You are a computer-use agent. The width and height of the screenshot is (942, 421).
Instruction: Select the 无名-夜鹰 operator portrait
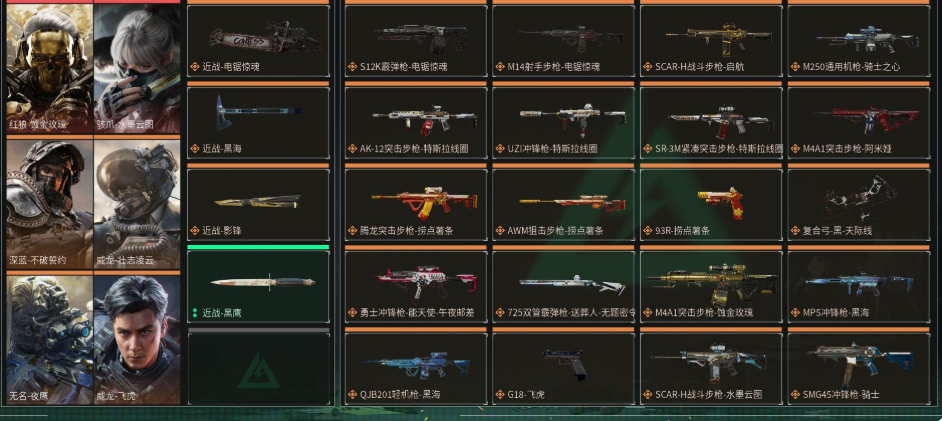(50, 340)
